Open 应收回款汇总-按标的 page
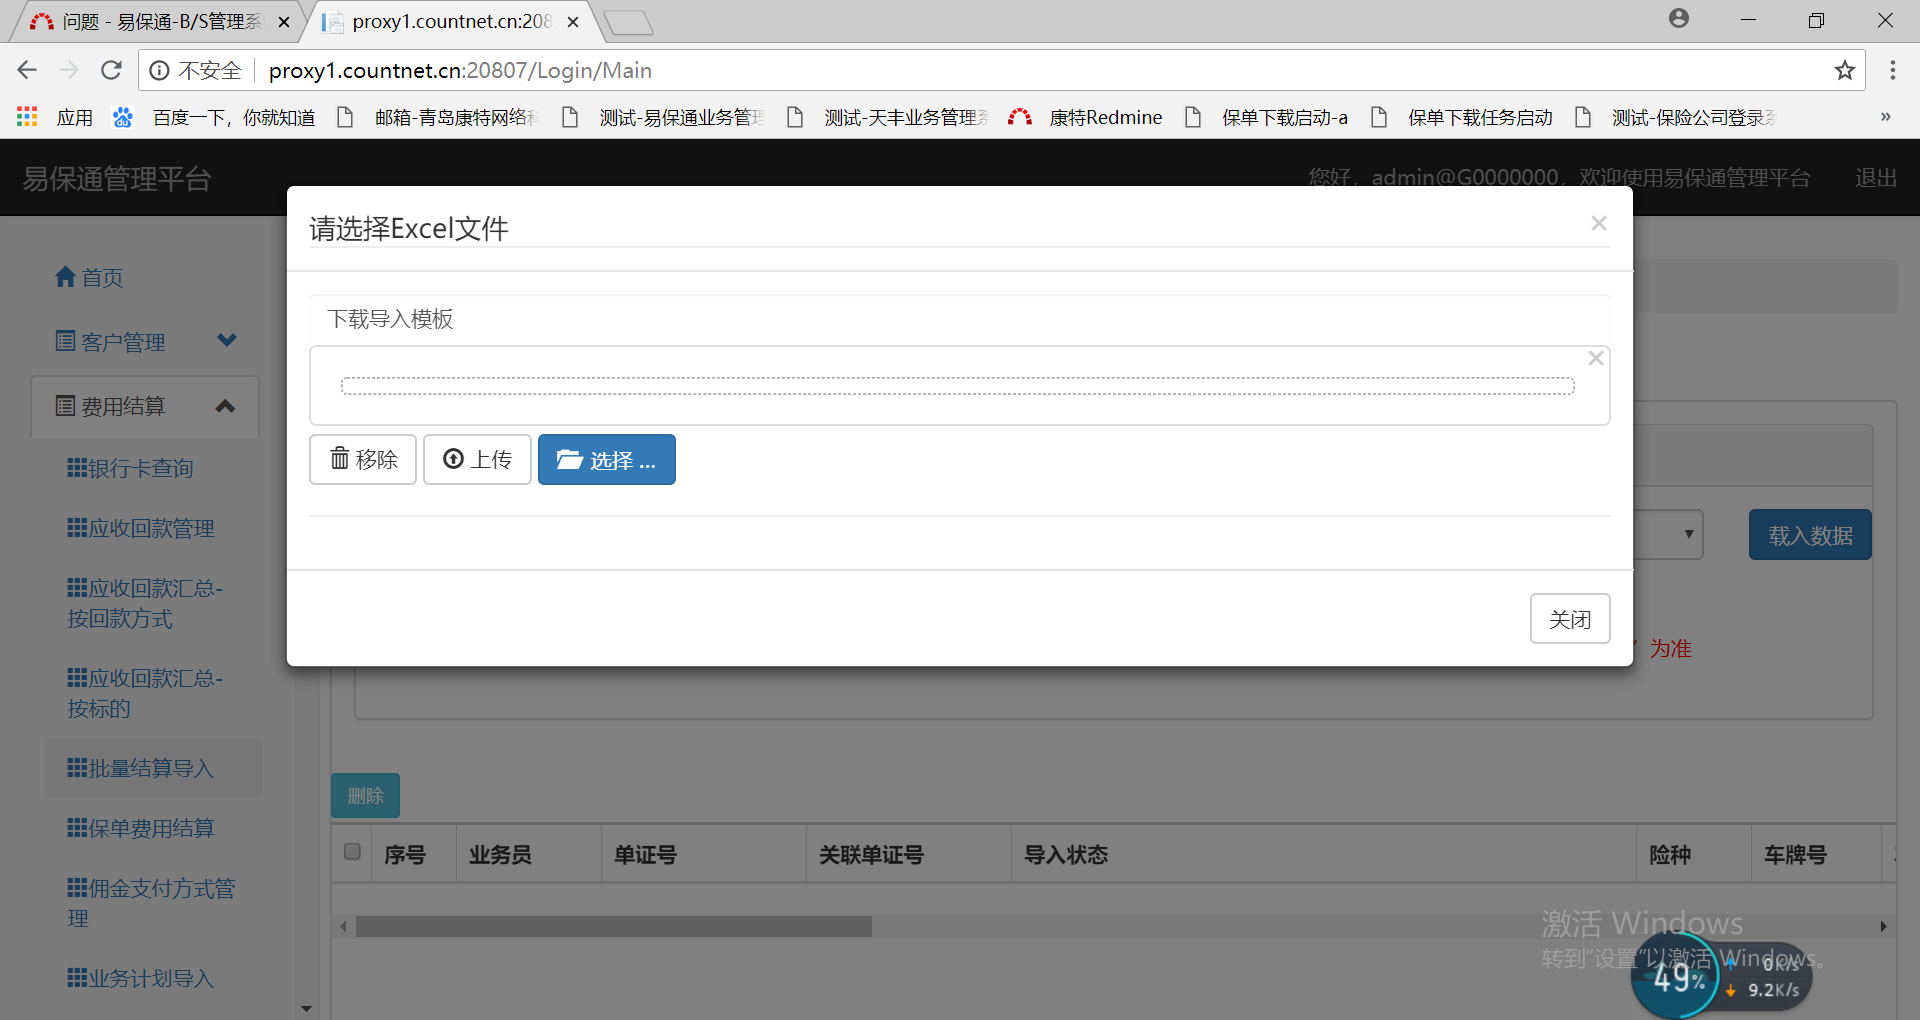Screen dimensions: 1920x1020 click(145, 693)
